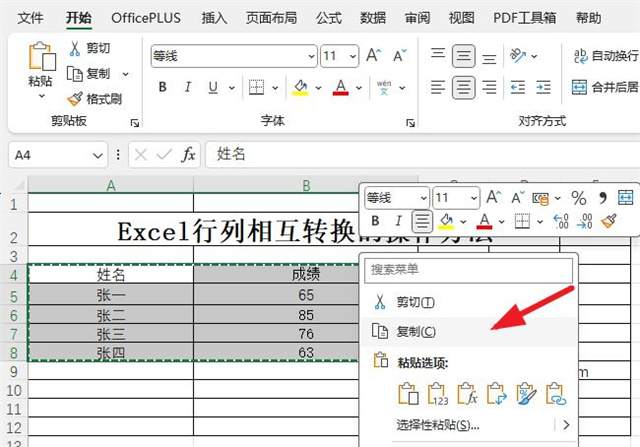Viewport: 640px width, 447px height.
Task: Toggle center horizontal alignment in ribbon
Action: [x=463, y=87]
